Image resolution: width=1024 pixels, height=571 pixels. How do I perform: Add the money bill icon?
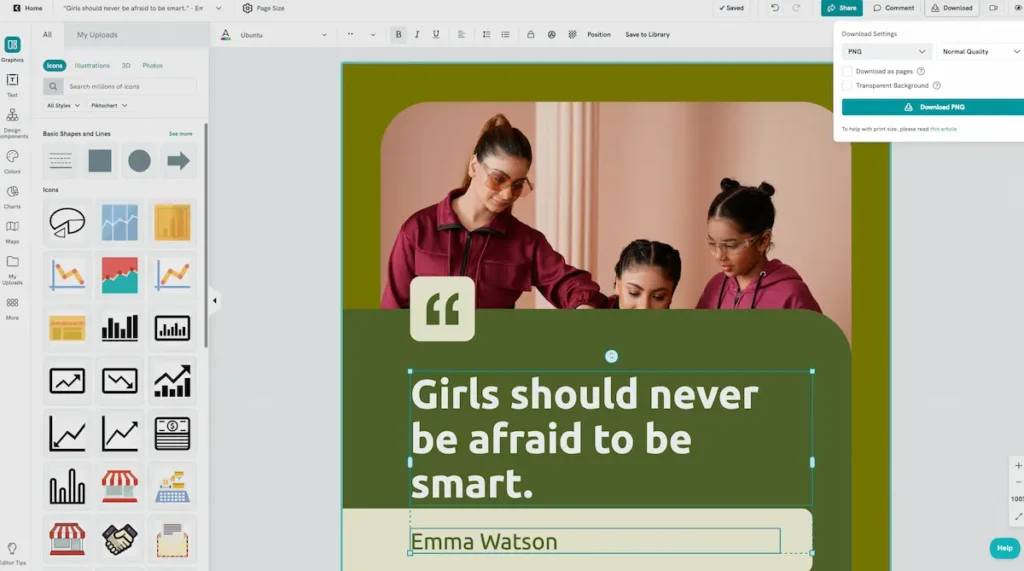pyautogui.click(x=172, y=433)
